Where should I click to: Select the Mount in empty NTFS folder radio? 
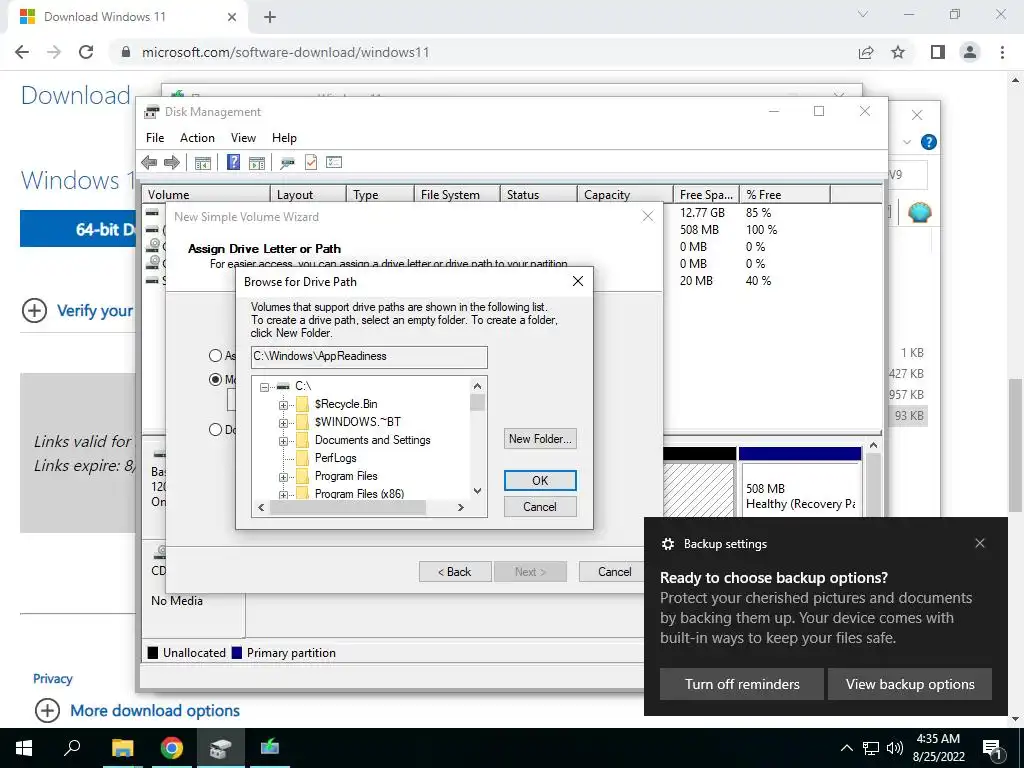pos(216,379)
